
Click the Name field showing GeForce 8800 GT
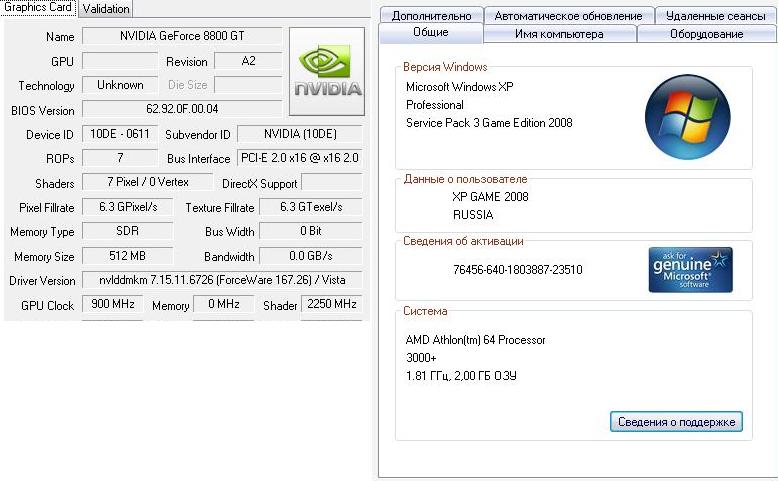pos(182,36)
